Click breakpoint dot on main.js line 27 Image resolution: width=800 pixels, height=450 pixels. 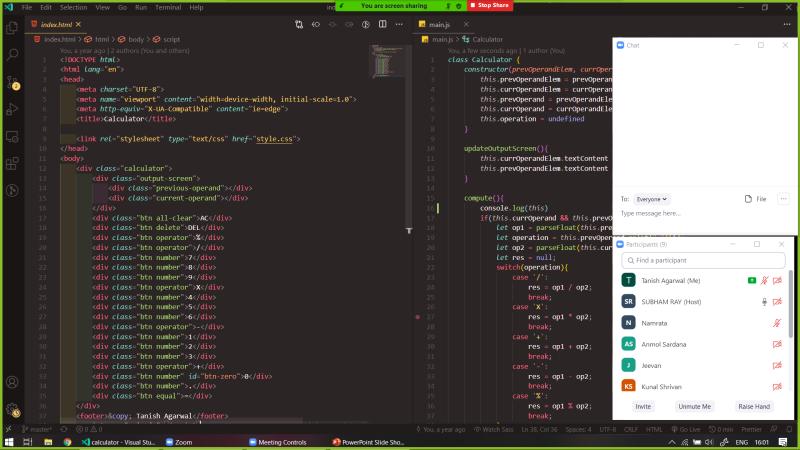coord(418,317)
